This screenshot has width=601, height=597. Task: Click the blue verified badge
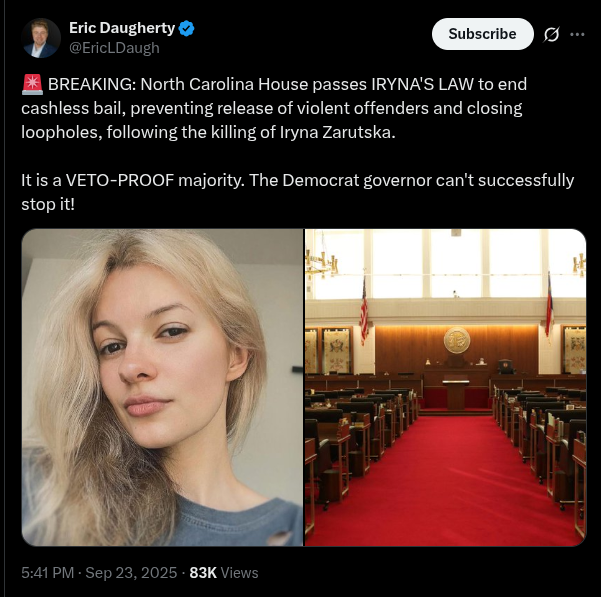(187, 29)
